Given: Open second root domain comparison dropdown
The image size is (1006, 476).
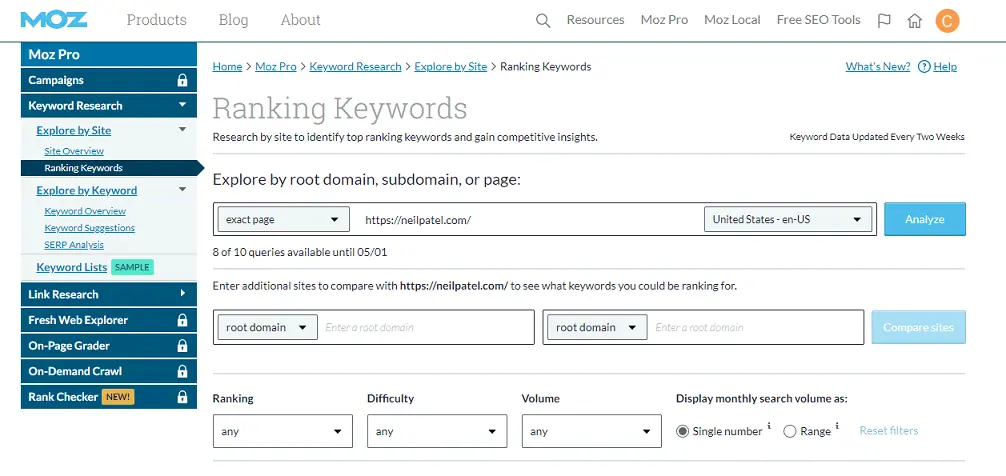Looking at the screenshot, I should click(x=597, y=327).
